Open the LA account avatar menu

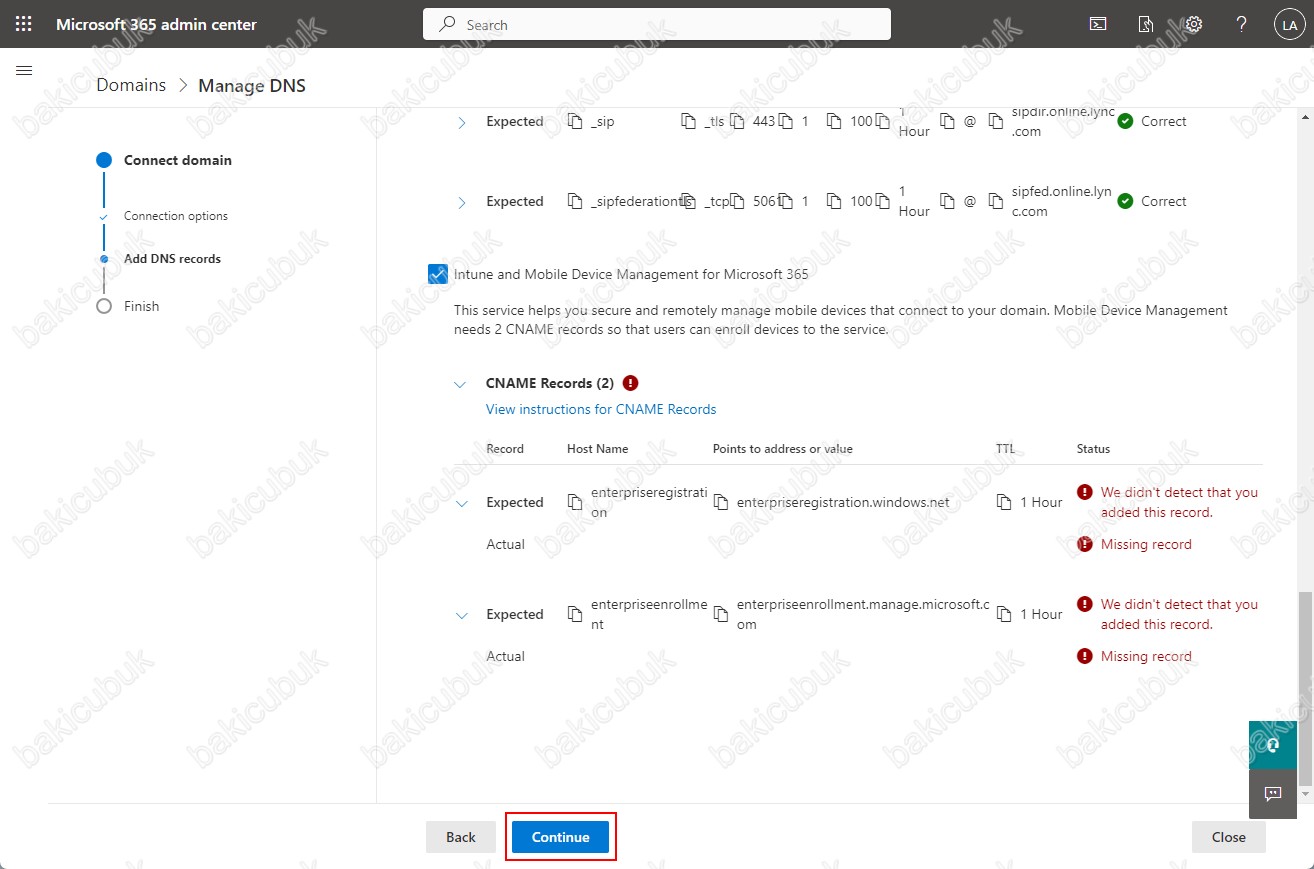(1288, 25)
